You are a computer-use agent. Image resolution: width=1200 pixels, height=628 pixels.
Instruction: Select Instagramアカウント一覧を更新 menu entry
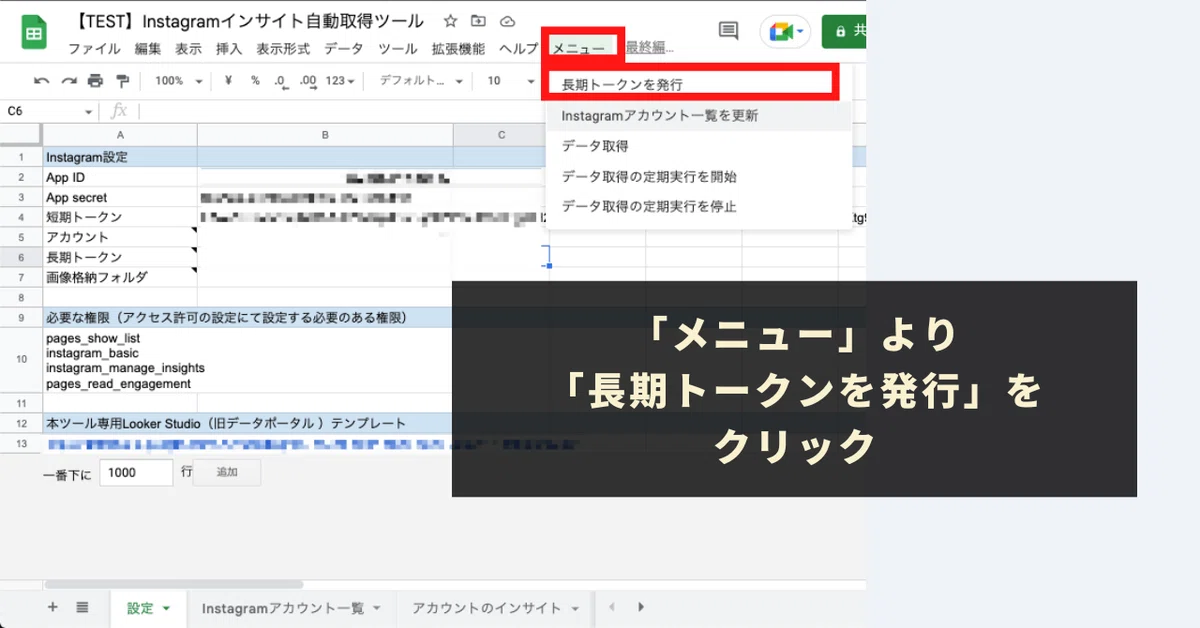coord(698,116)
